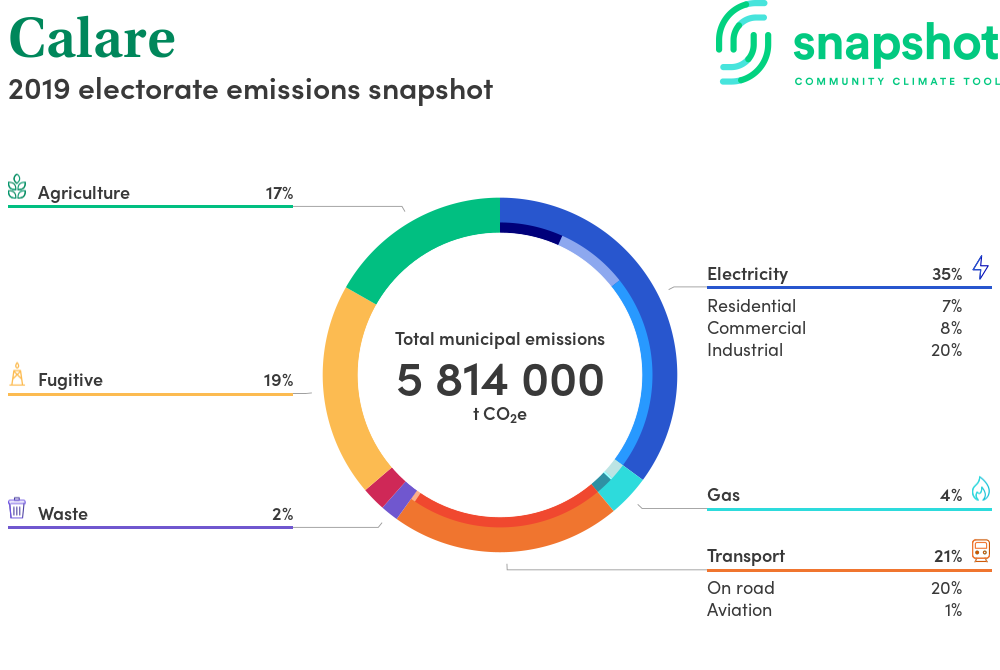Click the Industrial row label
The height and width of the screenshot is (670, 1000).
coord(745,350)
